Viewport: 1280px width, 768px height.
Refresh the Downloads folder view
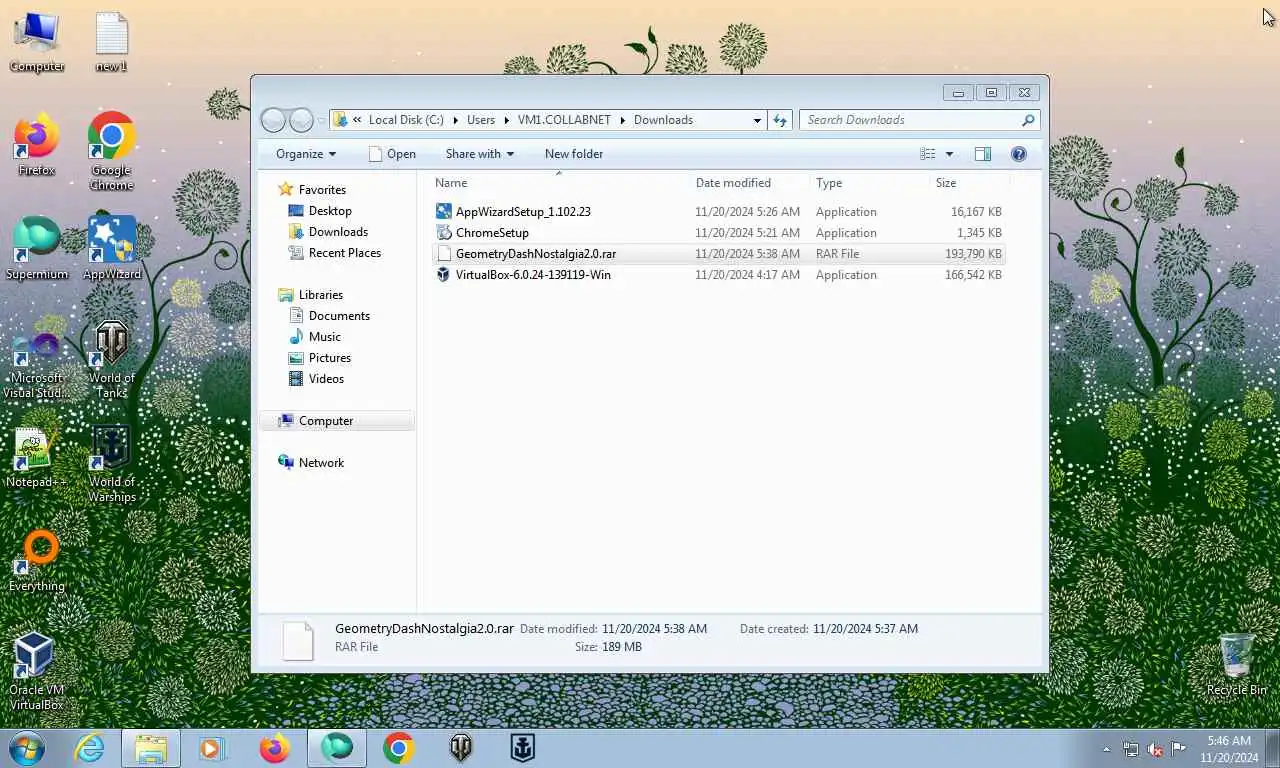coord(780,120)
